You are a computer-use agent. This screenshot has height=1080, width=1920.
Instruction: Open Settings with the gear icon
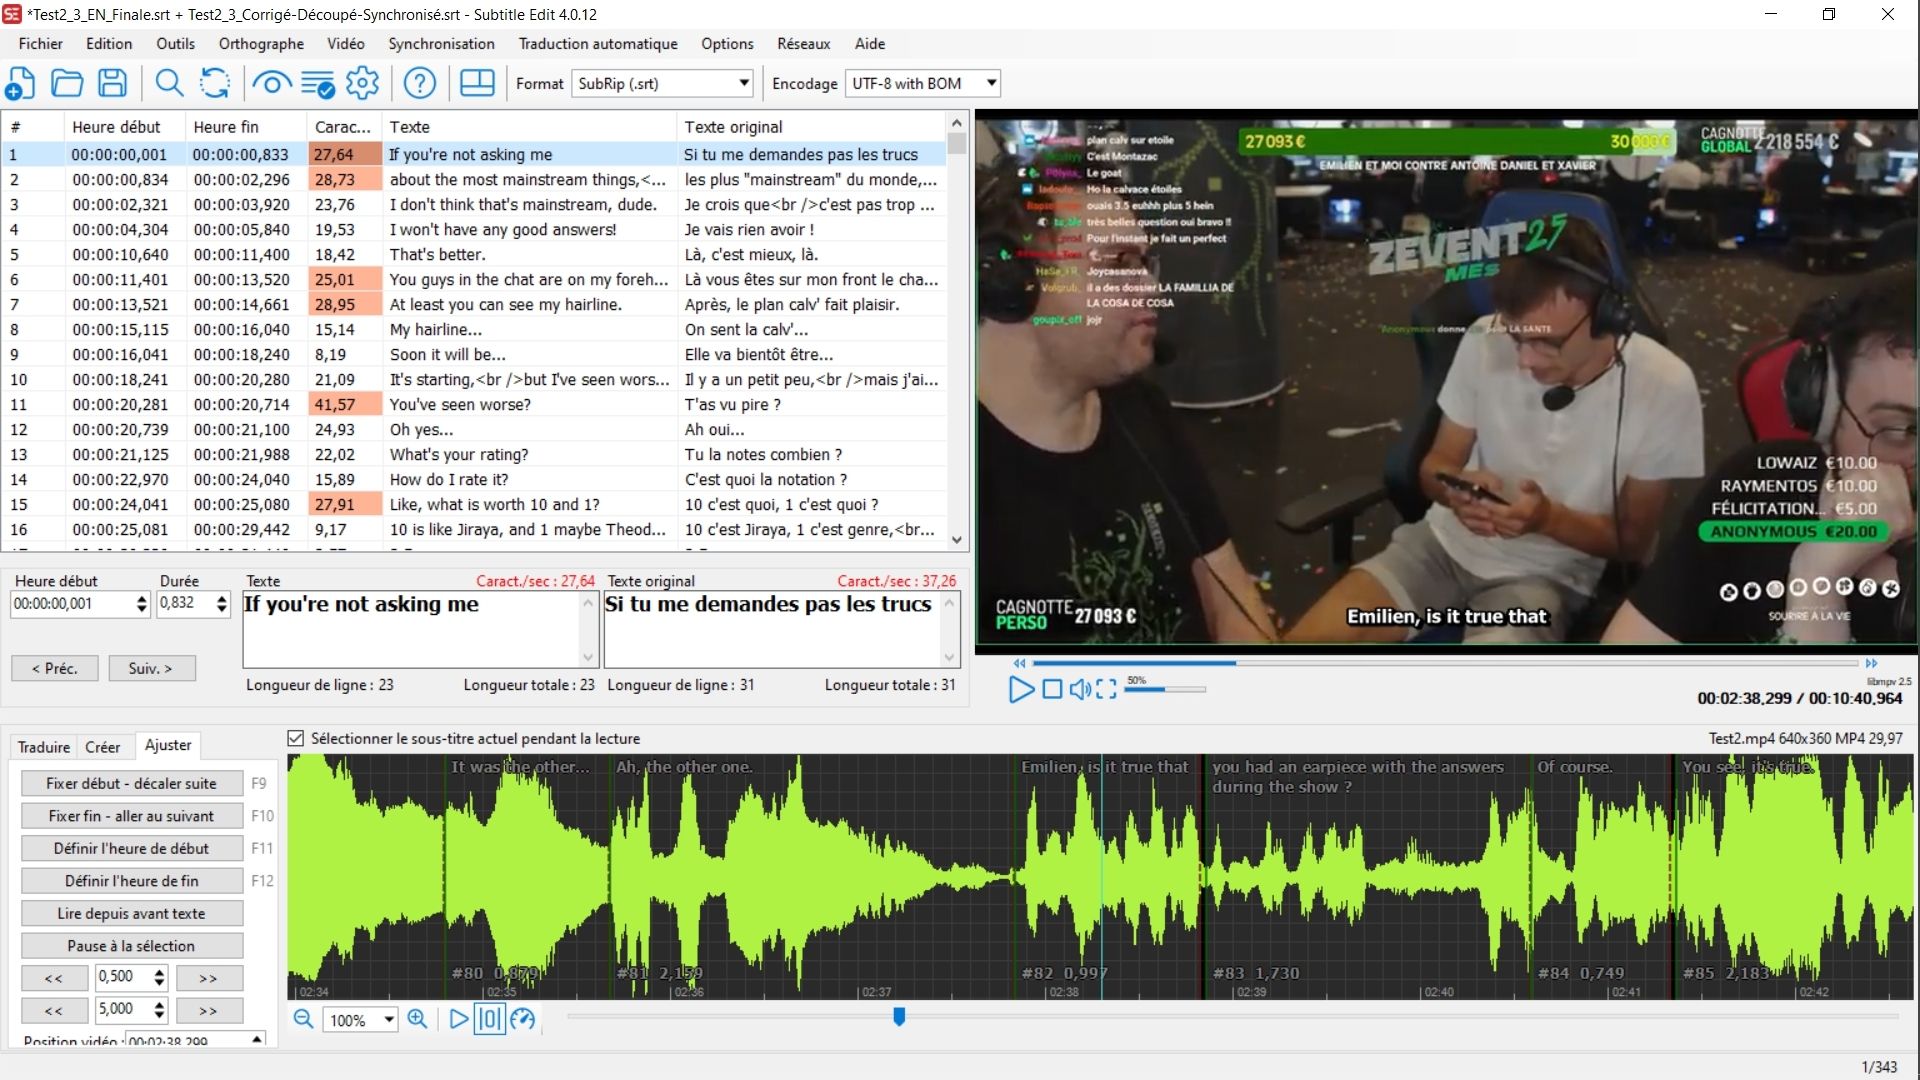click(x=362, y=84)
